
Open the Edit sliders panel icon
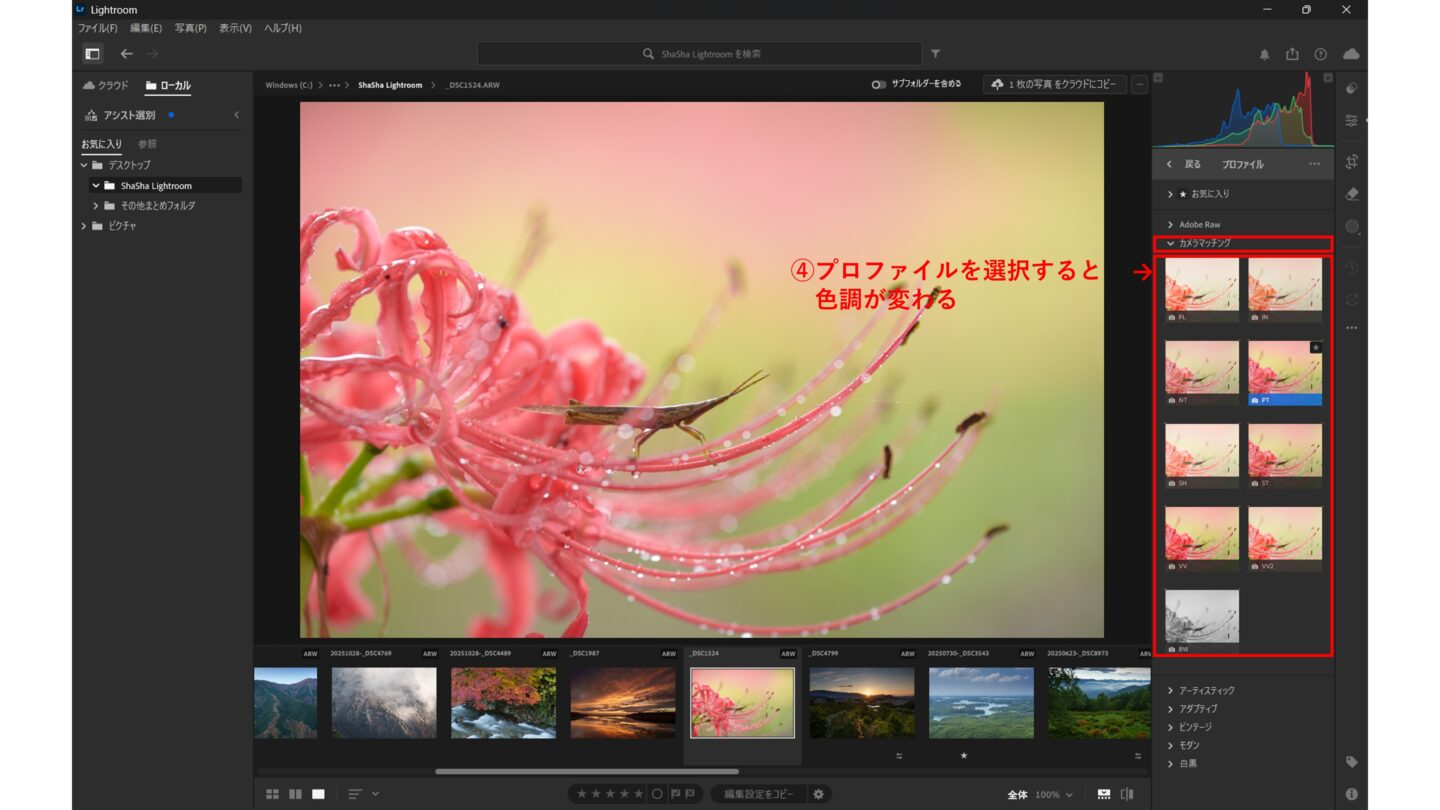[1351, 120]
